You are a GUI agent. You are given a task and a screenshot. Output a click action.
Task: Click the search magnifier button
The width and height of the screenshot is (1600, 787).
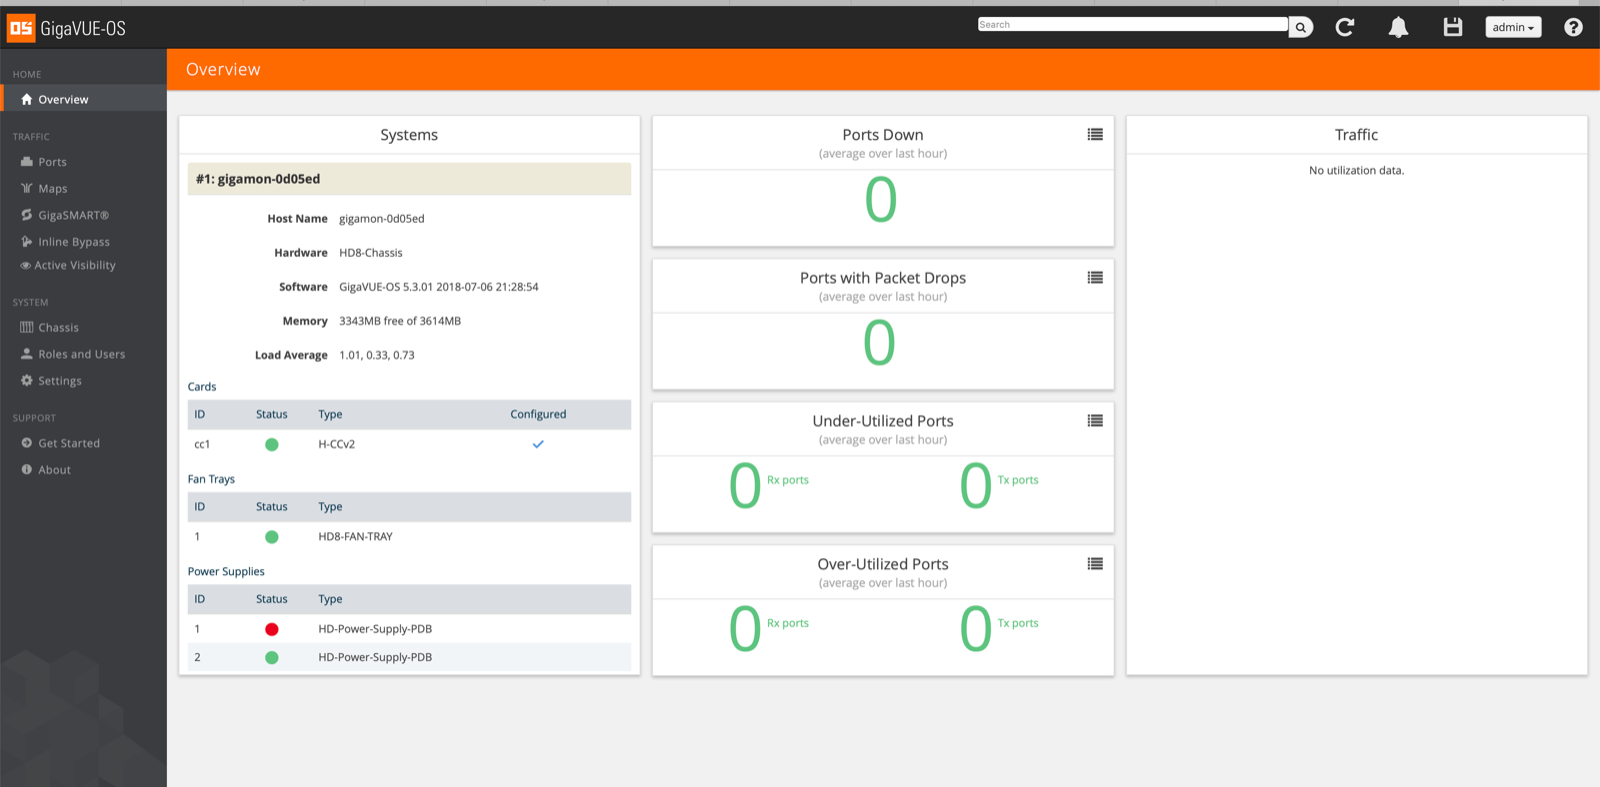pyautogui.click(x=1301, y=27)
